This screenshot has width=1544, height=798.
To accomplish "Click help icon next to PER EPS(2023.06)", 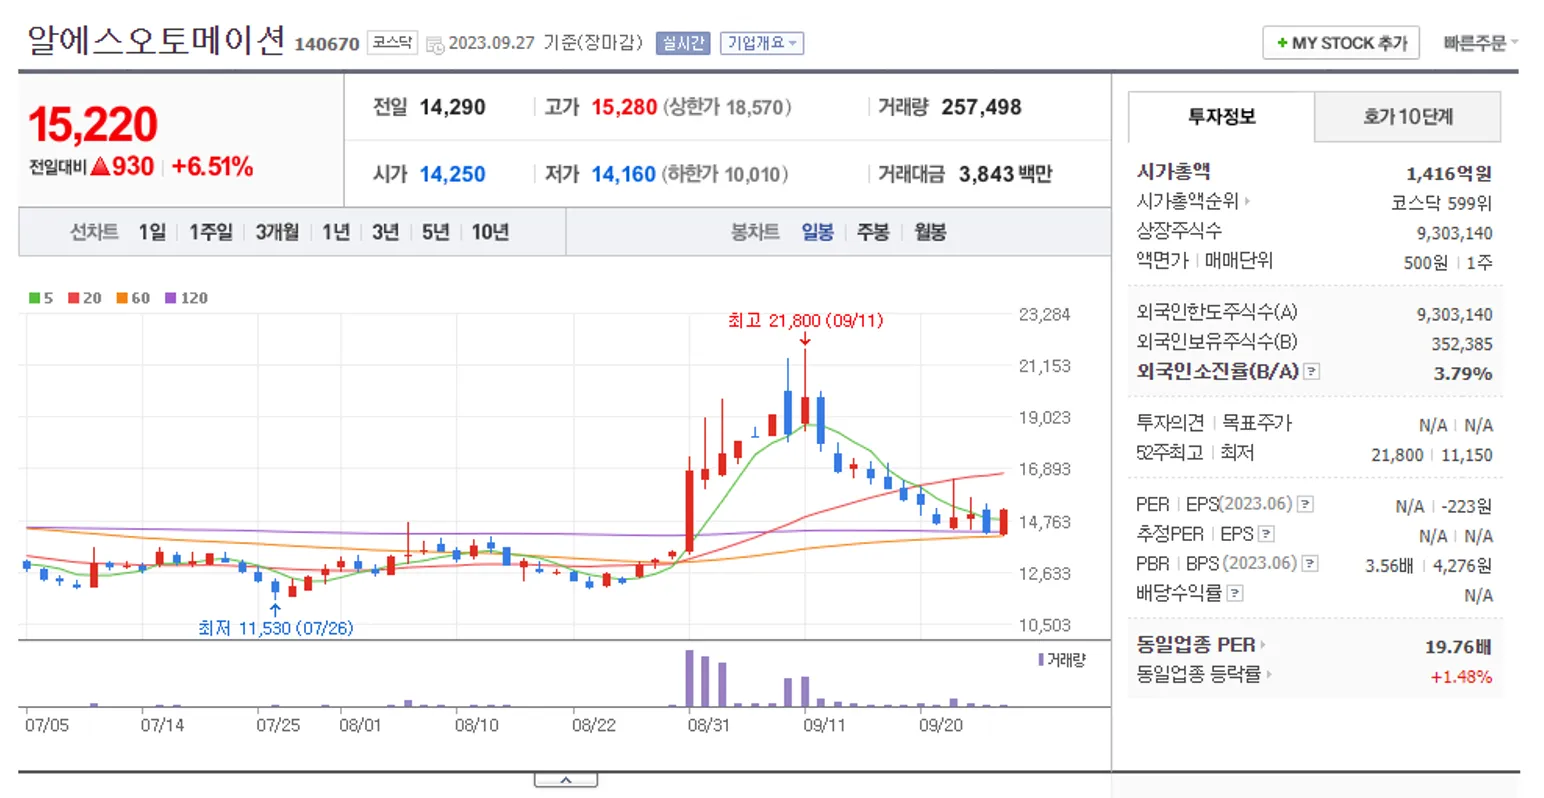I will pos(1306,504).
